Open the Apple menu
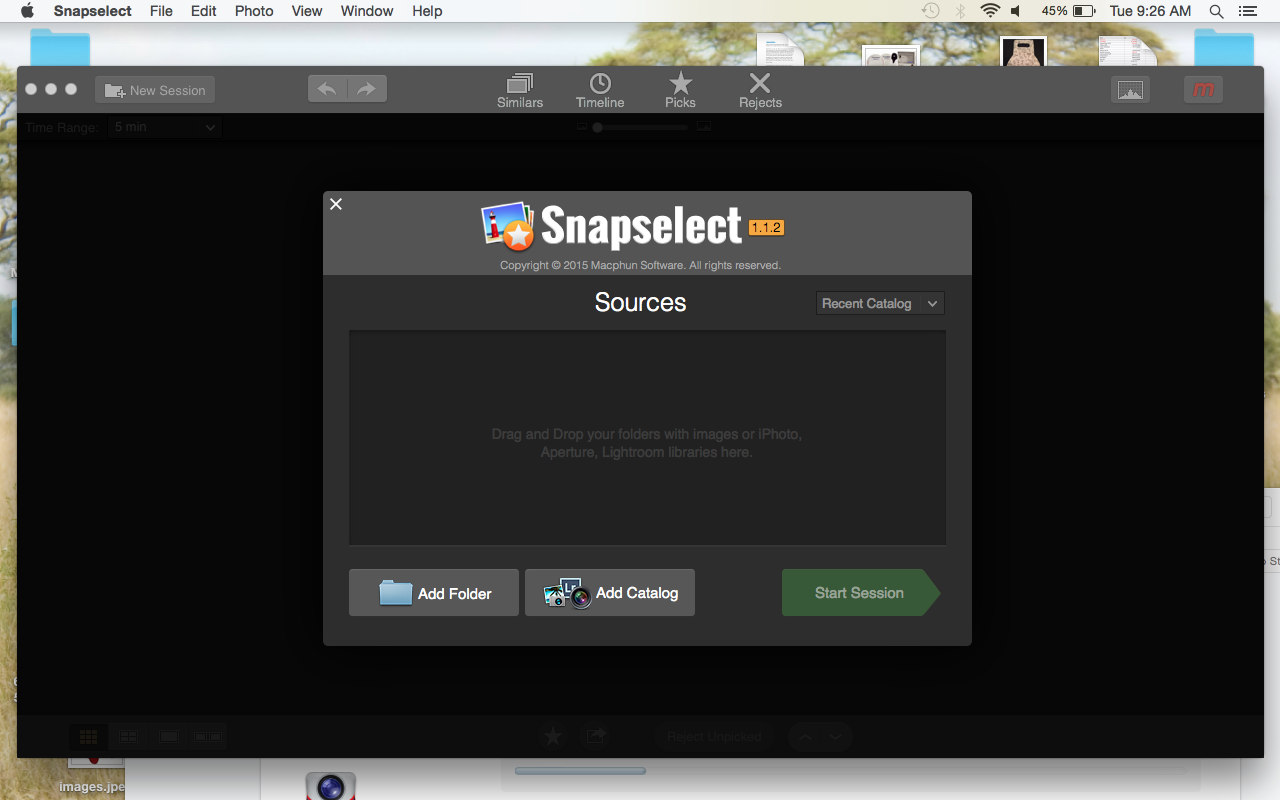Image resolution: width=1280 pixels, height=800 pixels. pyautogui.click(x=28, y=11)
